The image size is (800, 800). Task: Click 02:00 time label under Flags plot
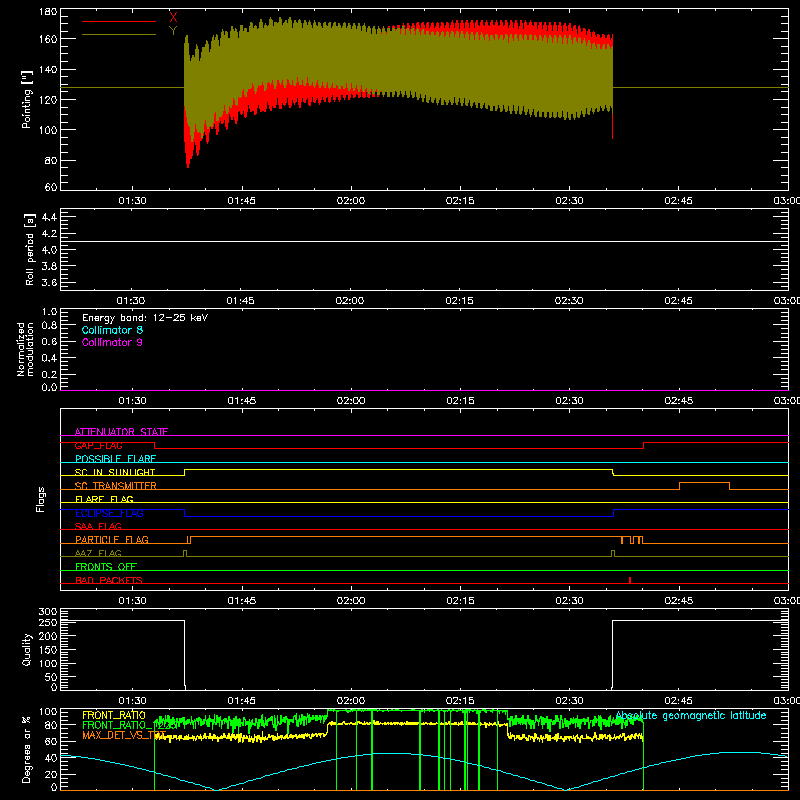351,601
